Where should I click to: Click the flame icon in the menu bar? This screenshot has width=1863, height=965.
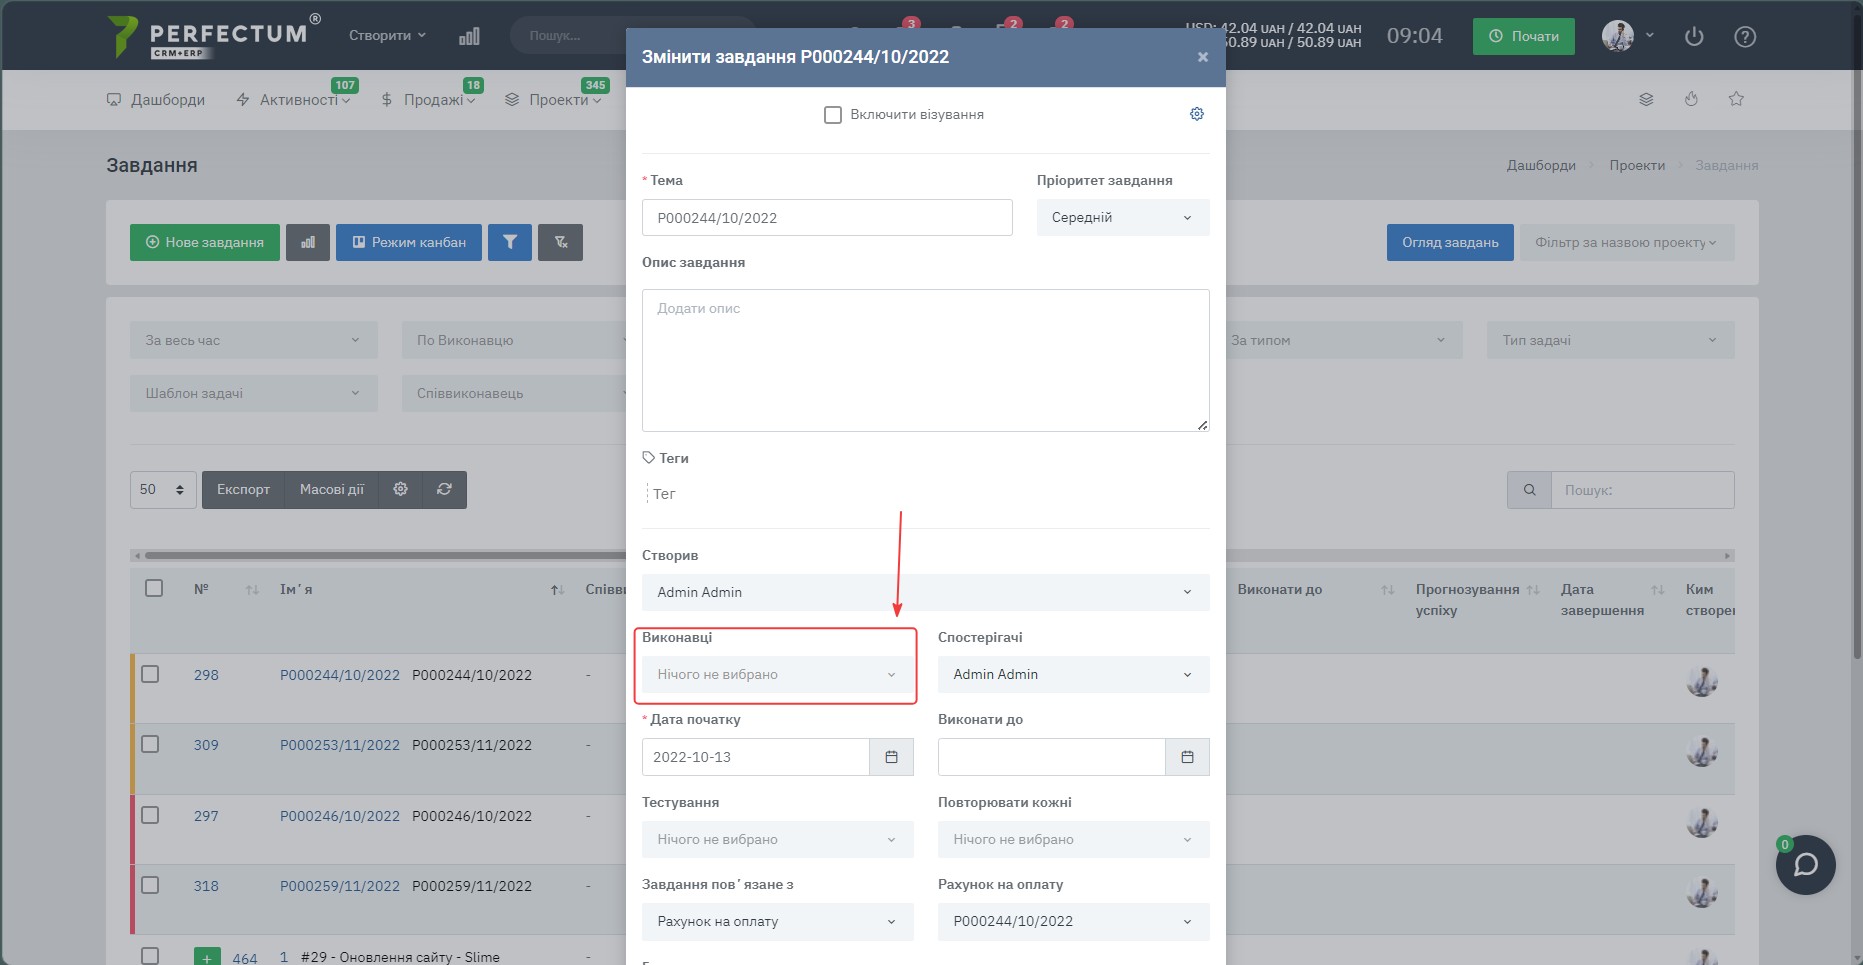[x=1691, y=99]
